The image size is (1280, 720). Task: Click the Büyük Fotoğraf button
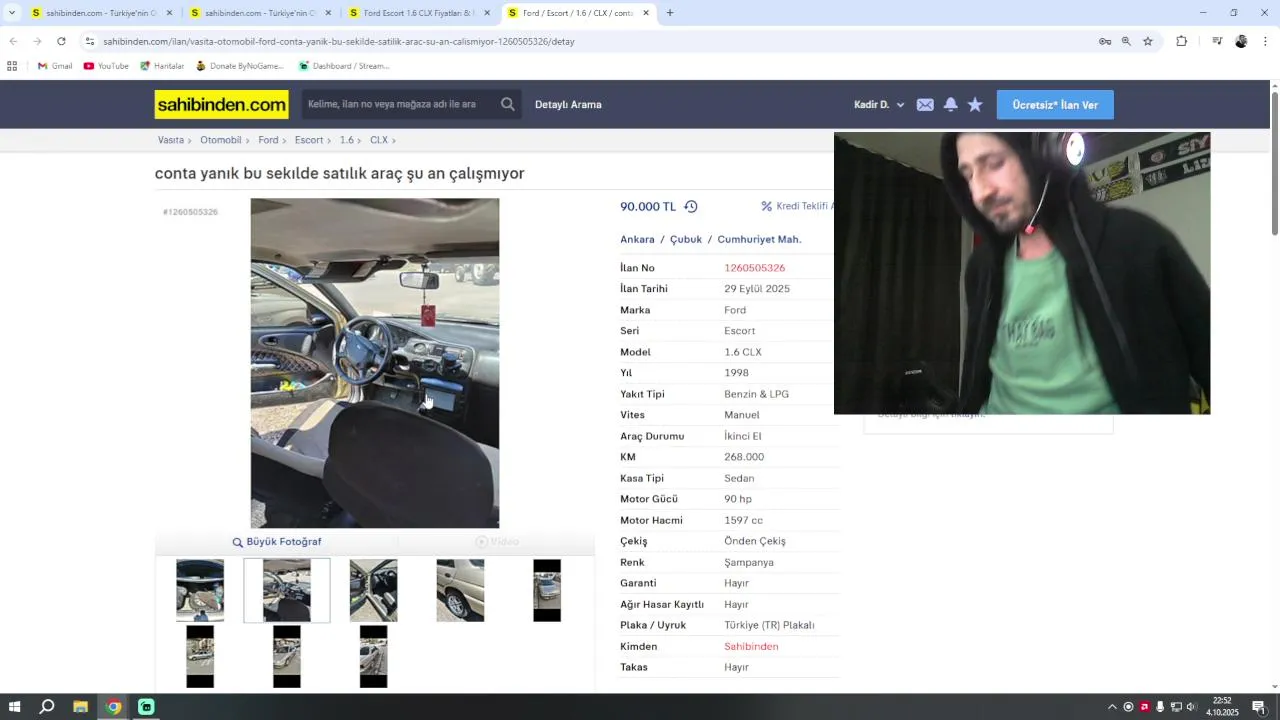(277, 542)
